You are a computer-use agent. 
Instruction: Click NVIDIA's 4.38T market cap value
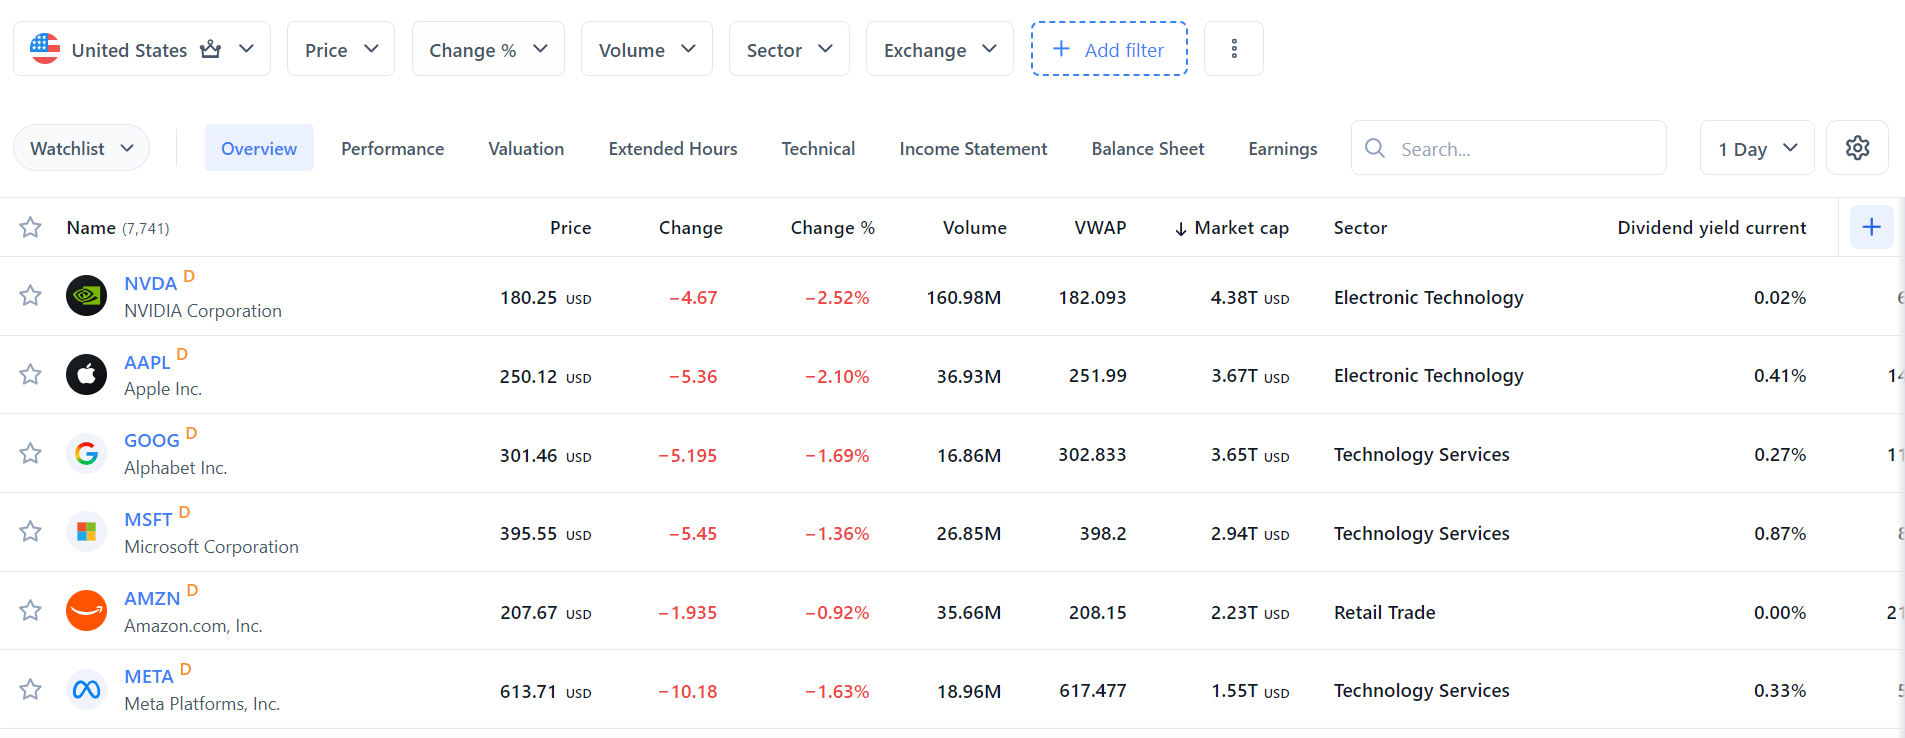click(1250, 297)
